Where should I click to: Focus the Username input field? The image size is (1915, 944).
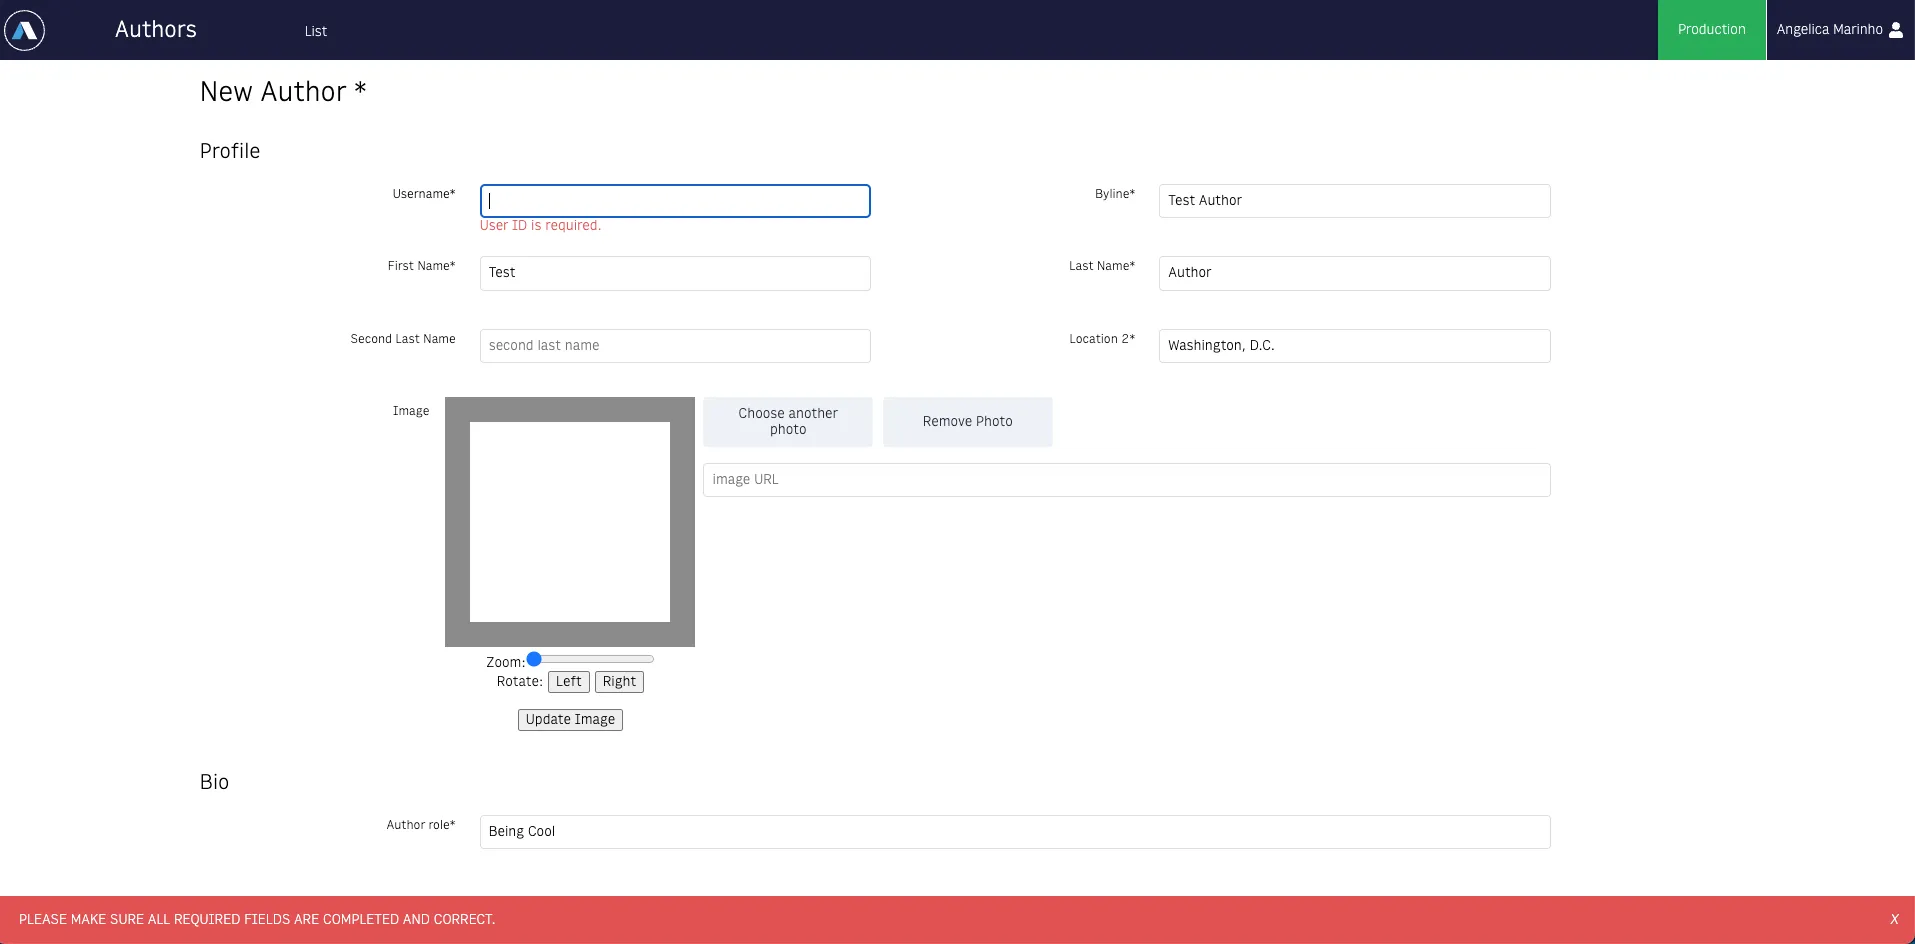(675, 201)
